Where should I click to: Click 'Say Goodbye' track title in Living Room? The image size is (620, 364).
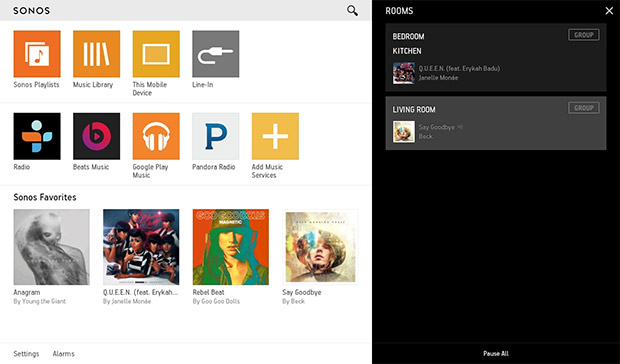[437, 127]
